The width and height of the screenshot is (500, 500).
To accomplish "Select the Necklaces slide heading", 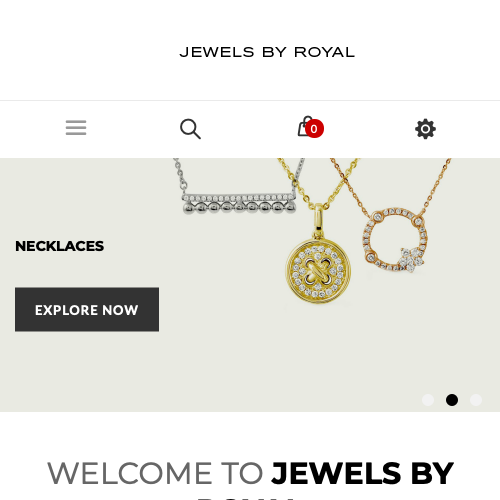I will pyautogui.click(x=60, y=246).
